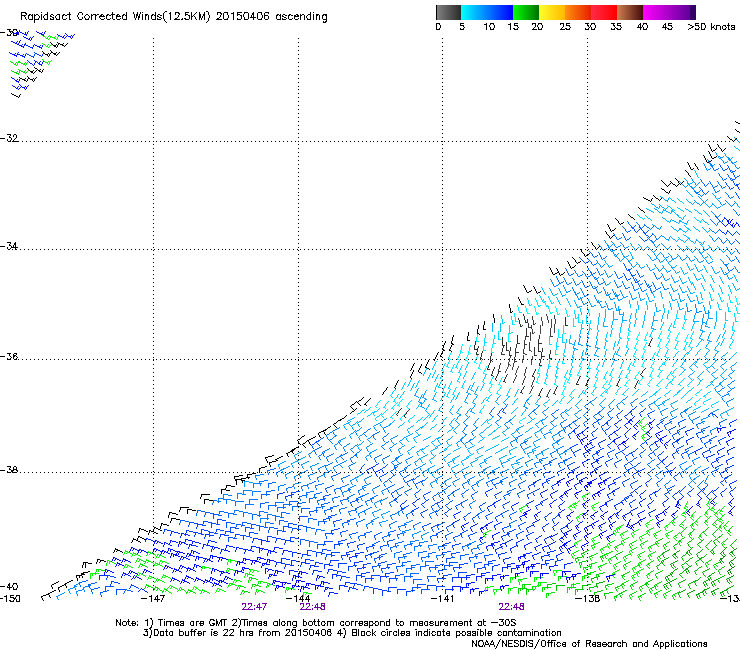Click the '22:48' time label between -141 and -138
The height and width of the screenshot is (650, 740).
(512, 607)
